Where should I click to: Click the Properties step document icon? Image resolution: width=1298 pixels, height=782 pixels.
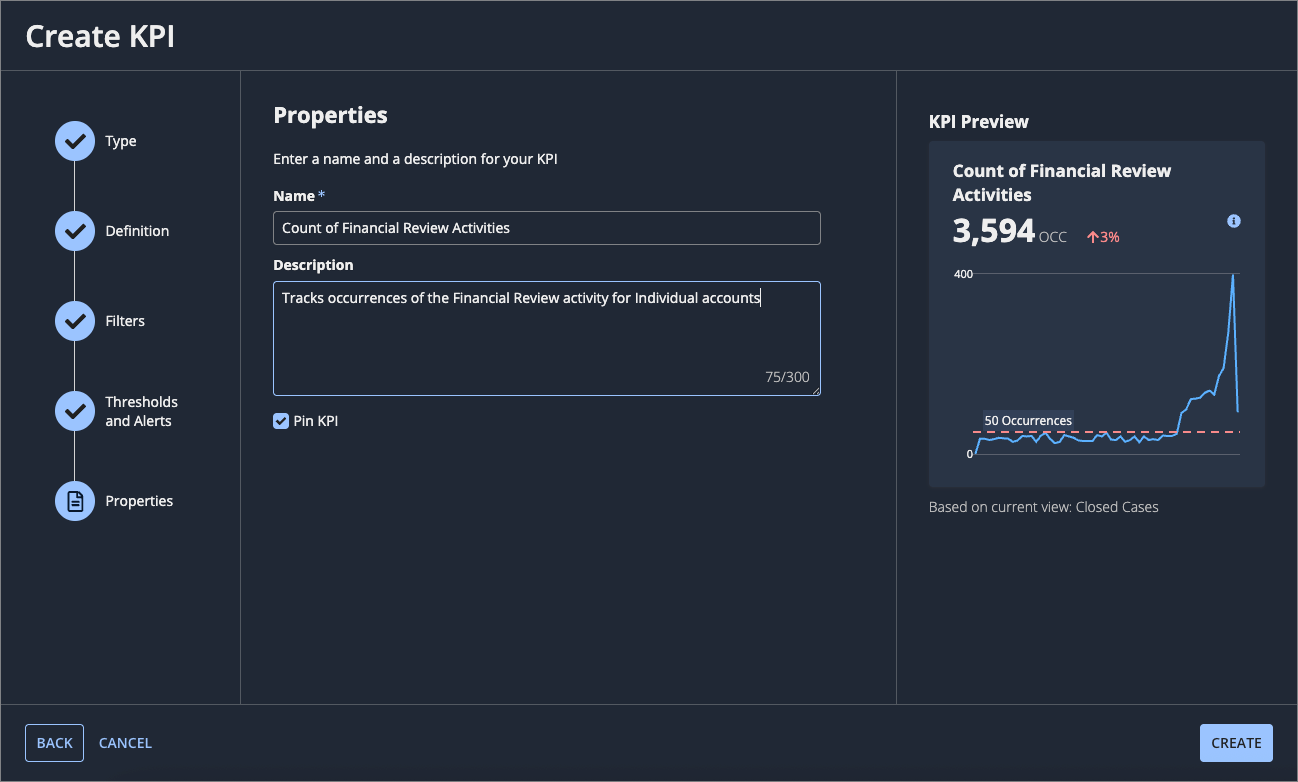coord(74,501)
